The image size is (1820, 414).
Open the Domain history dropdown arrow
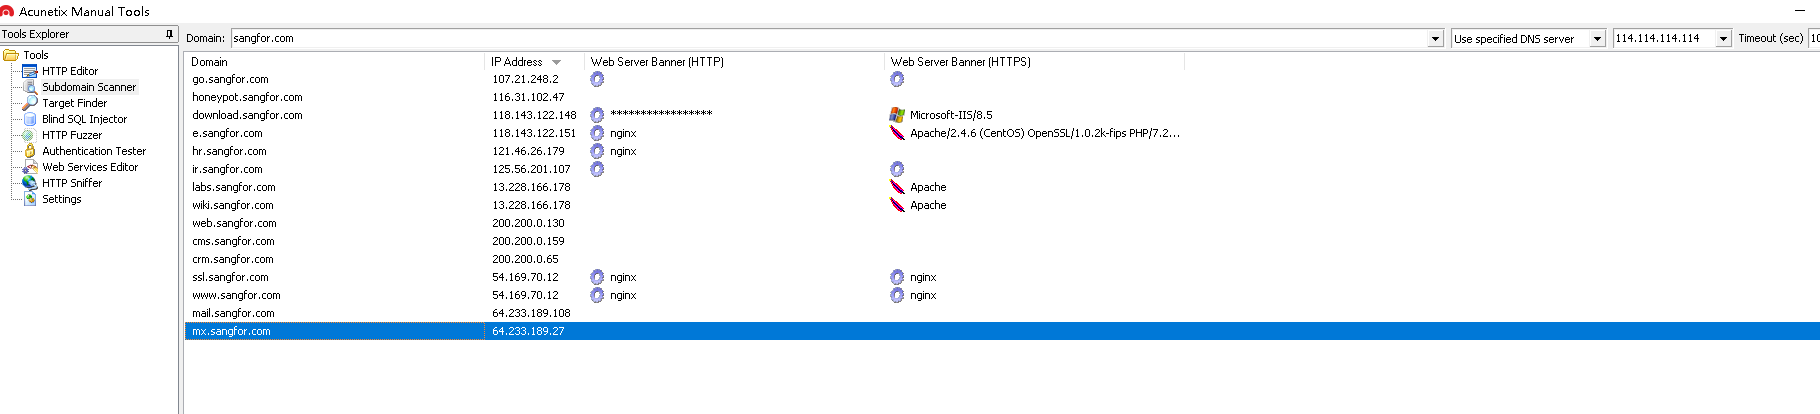coord(1435,39)
